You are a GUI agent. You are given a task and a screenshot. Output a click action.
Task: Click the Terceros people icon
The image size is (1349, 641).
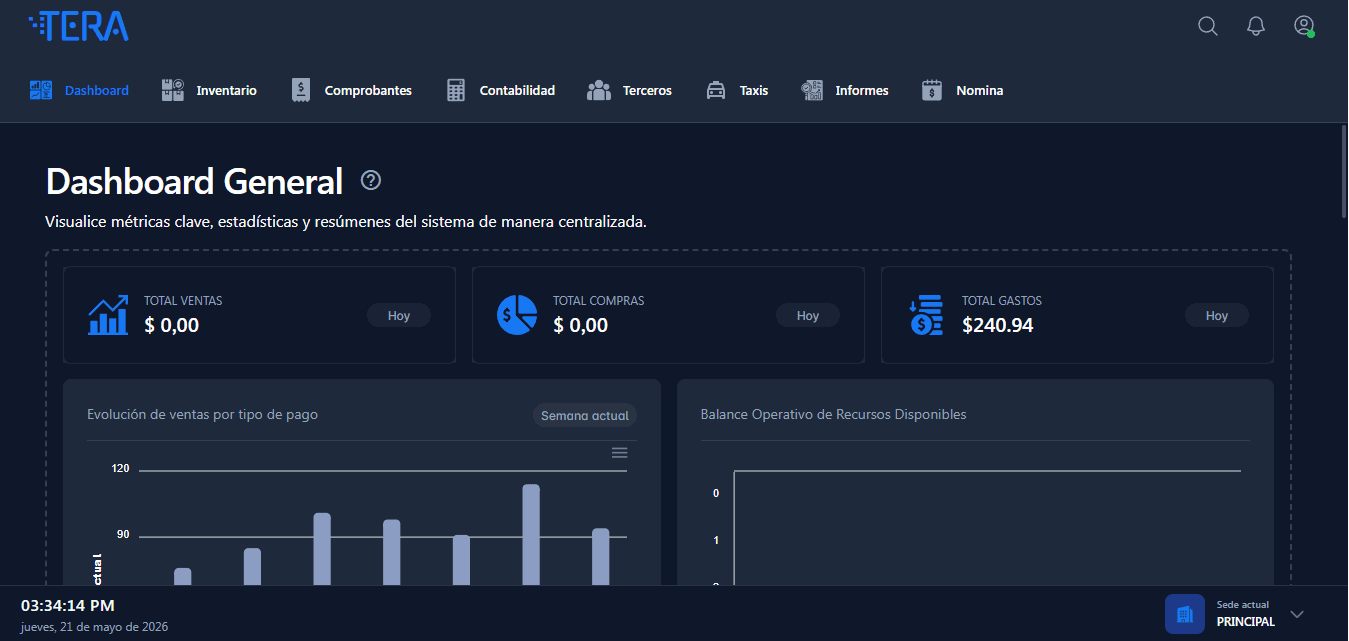tap(599, 90)
